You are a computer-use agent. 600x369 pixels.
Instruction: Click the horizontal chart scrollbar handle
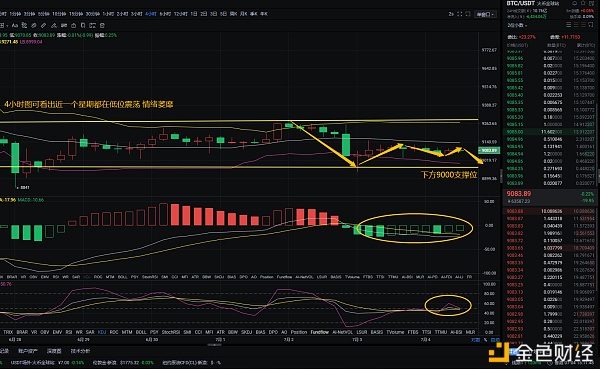click(x=214, y=345)
